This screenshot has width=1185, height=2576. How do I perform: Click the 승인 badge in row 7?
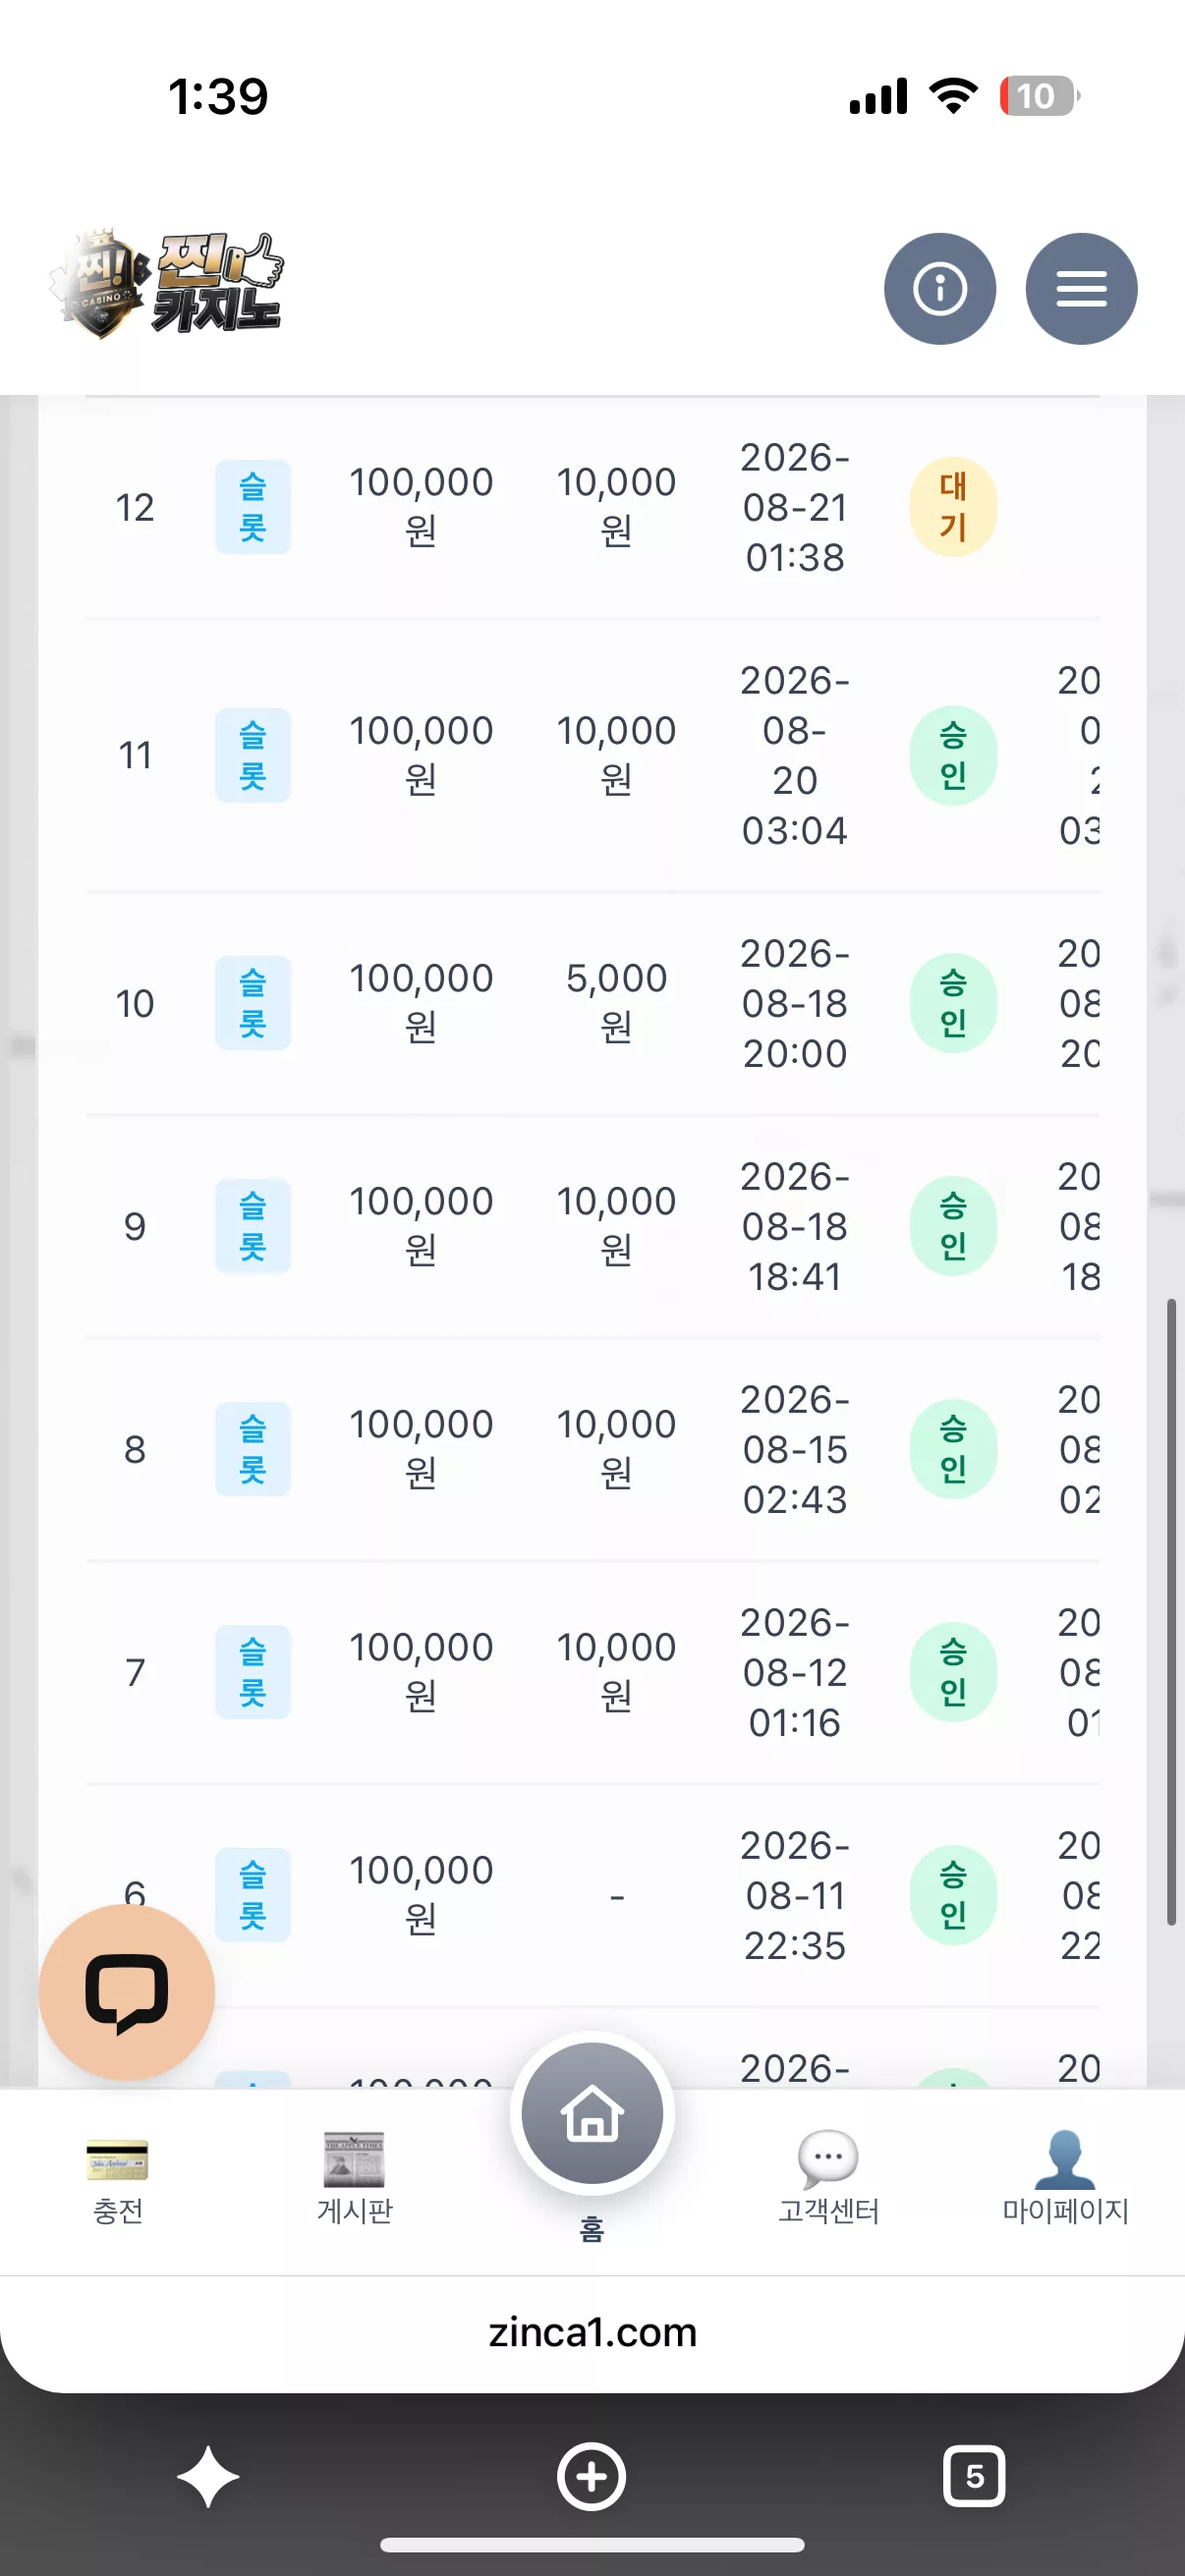[953, 1672]
